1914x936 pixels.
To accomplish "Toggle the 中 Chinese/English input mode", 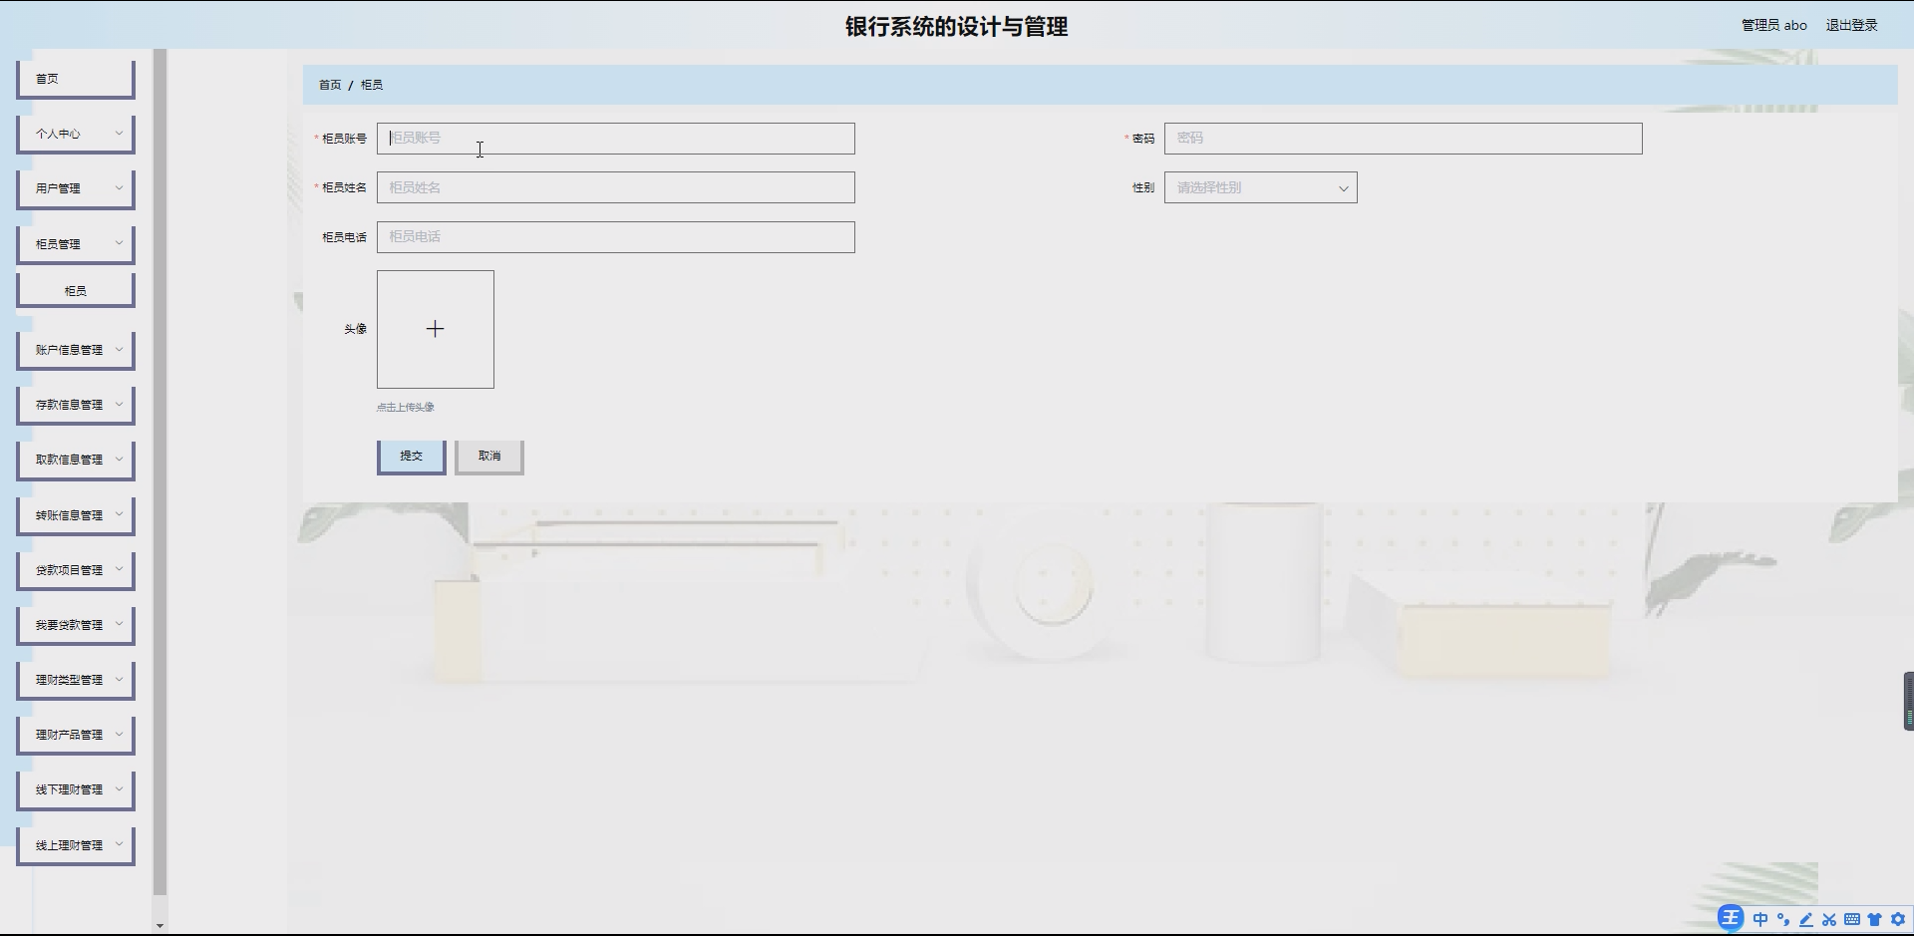I will [1760, 919].
